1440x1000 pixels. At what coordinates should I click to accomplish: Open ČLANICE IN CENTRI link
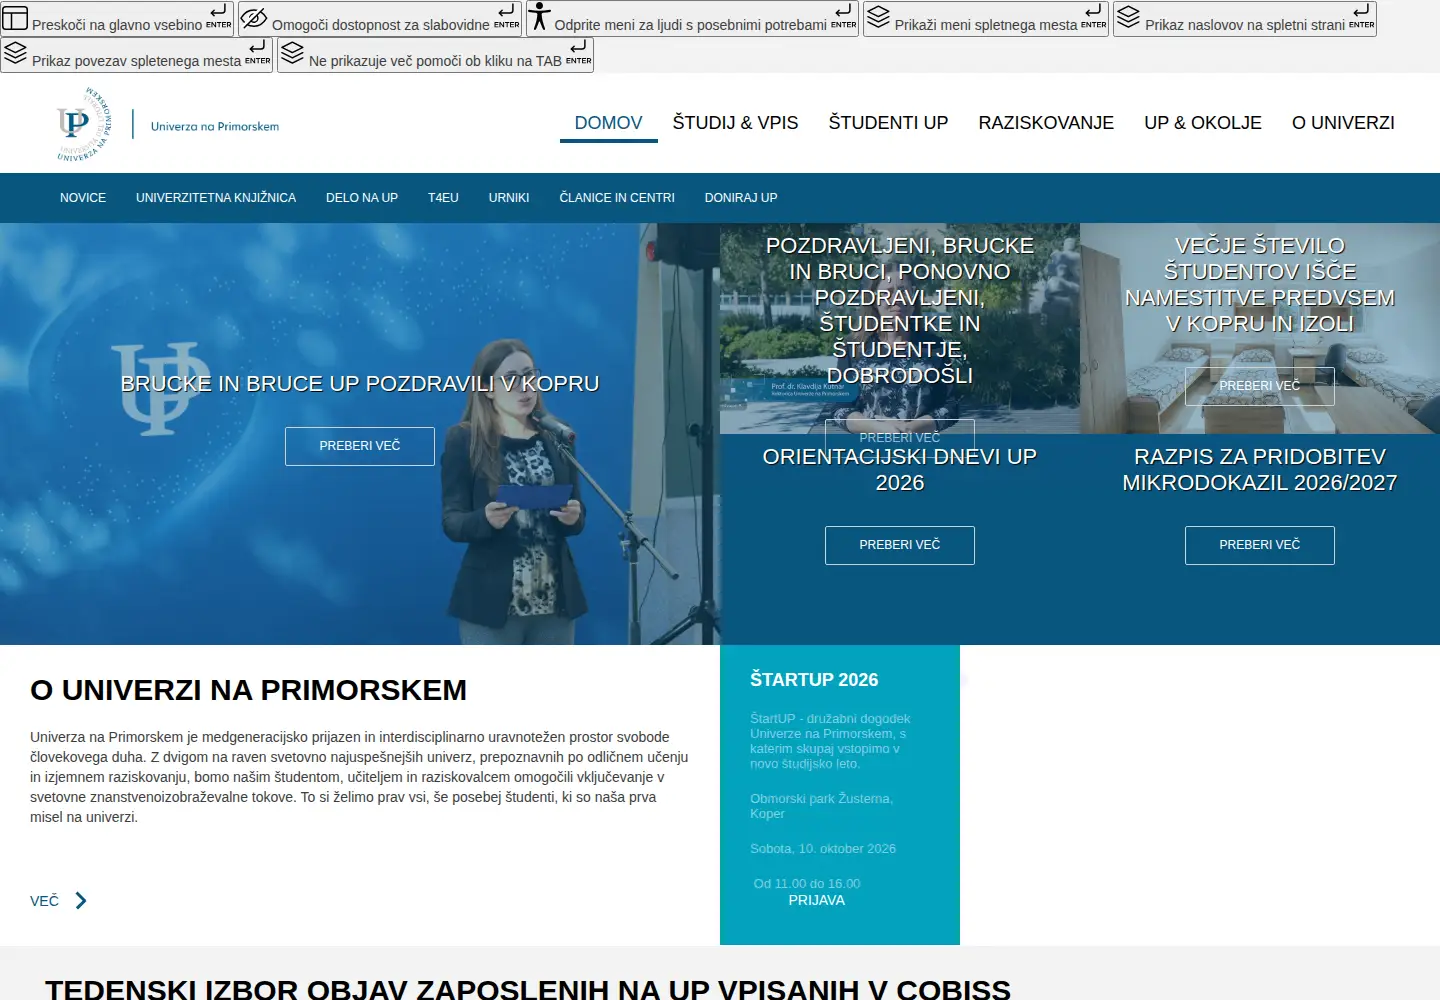click(x=617, y=198)
